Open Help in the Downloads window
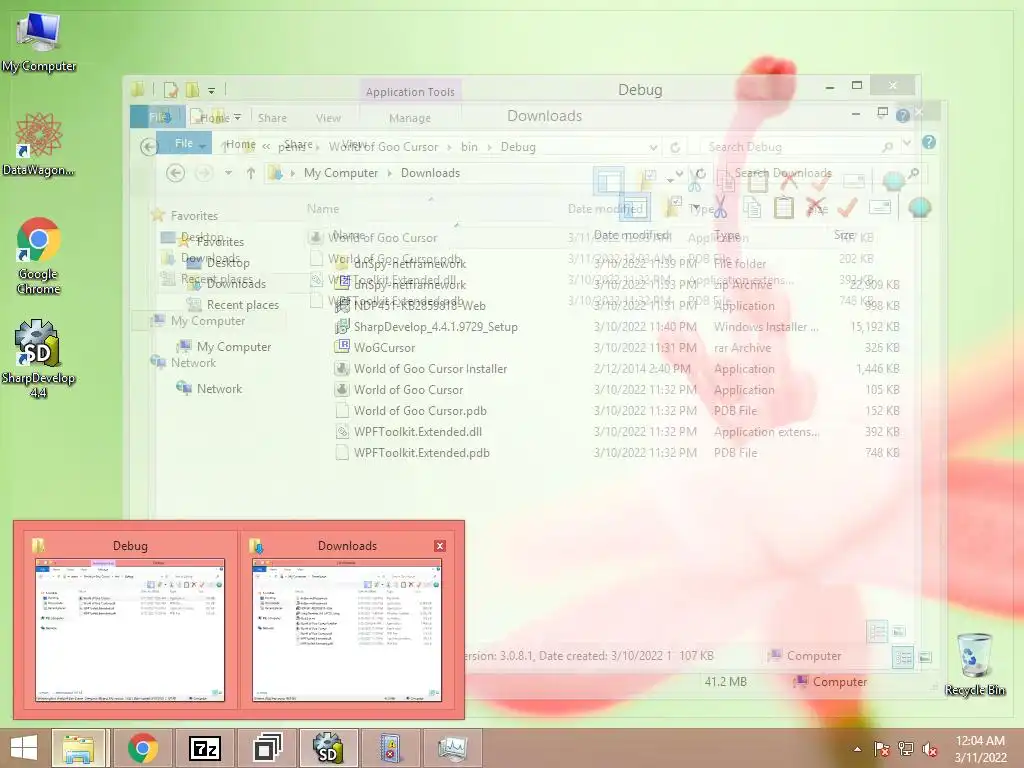Screen dimensions: 1024x768 pyautogui.click(x=929, y=142)
